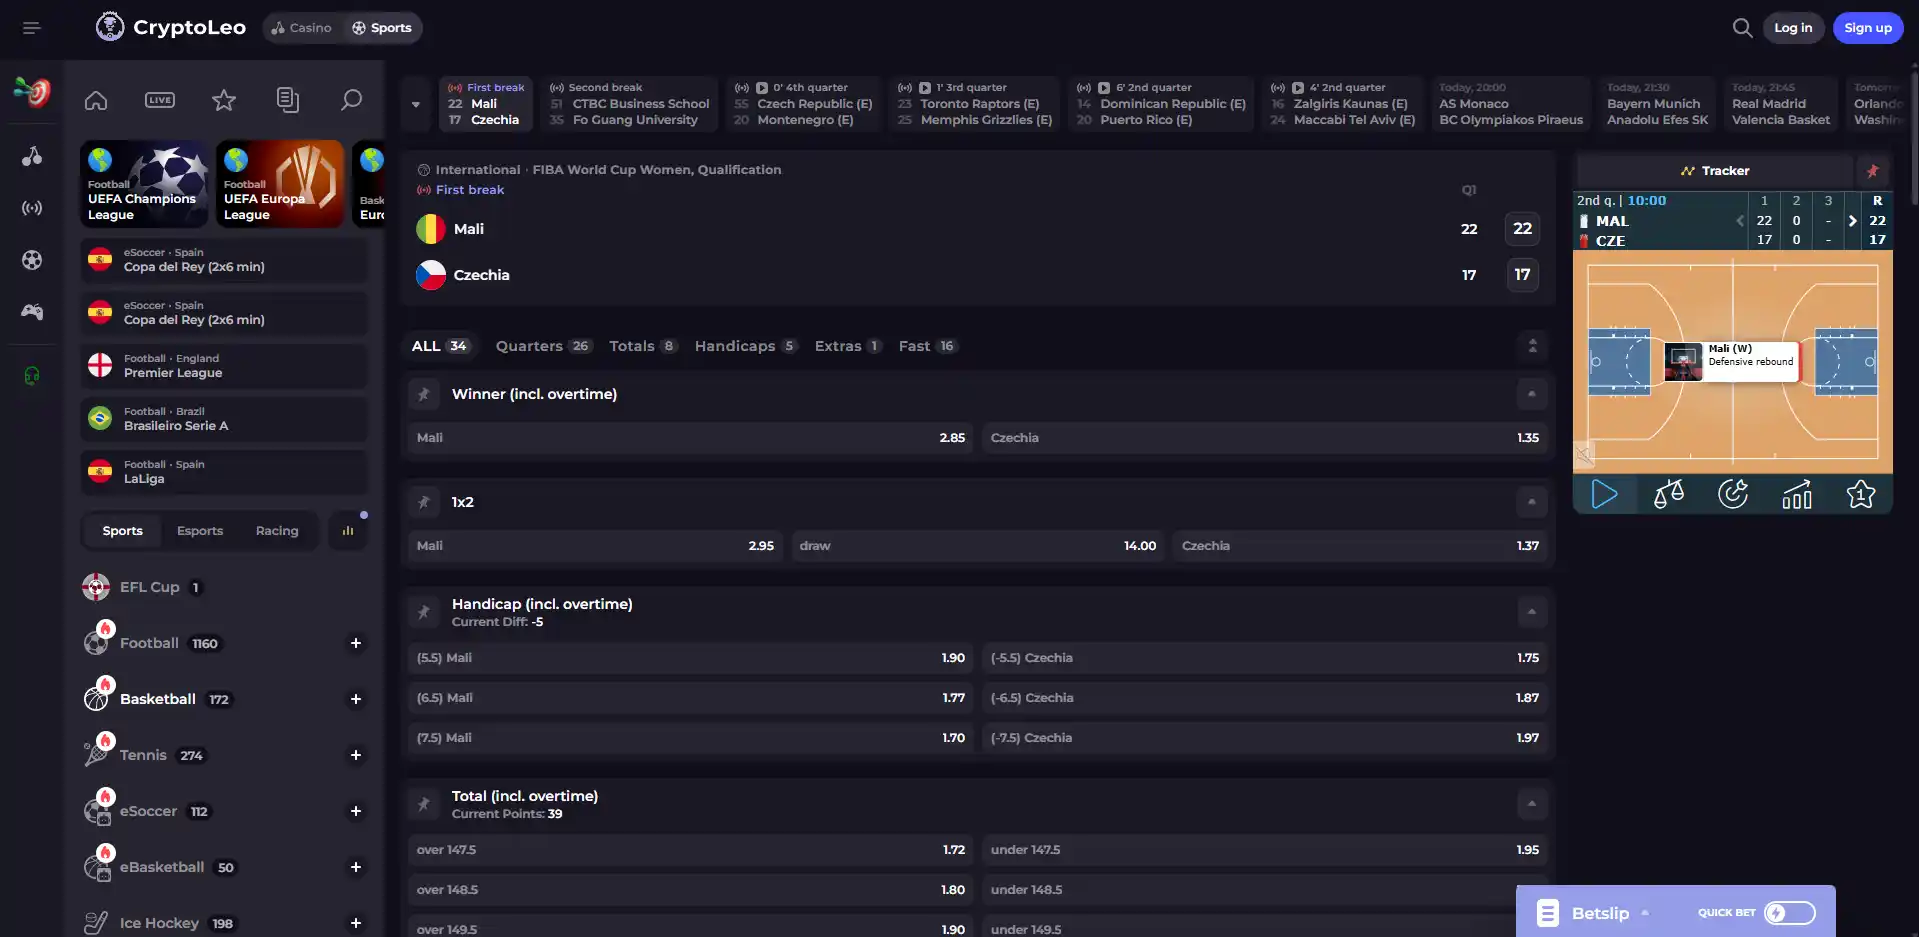Switch to the Sports tab in header
The width and height of the screenshot is (1919, 937).
(x=382, y=28)
